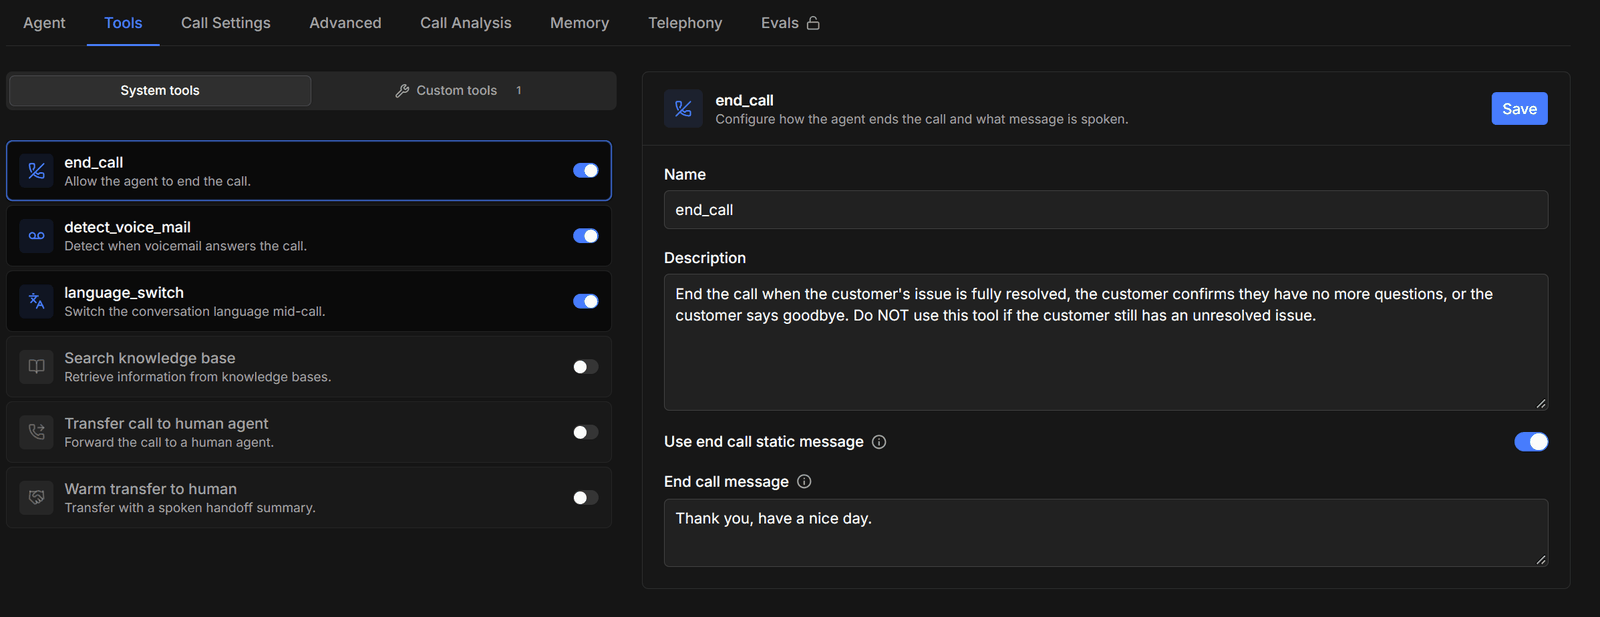The height and width of the screenshot is (617, 1600).
Task: Open the Memory tab
Action: click(x=580, y=23)
